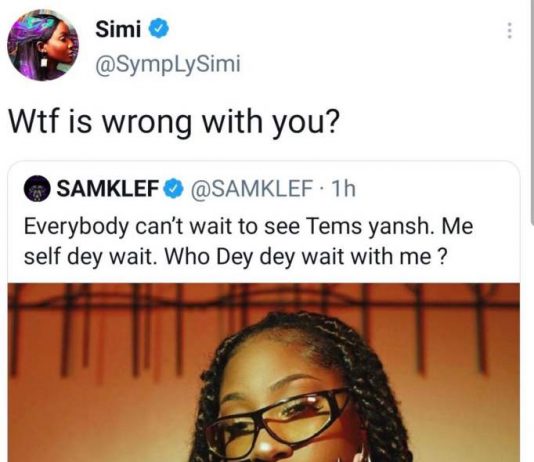Click the SAMKLEF round avatar icon
The width and height of the screenshot is (534, 462).
(x=37, y=189)
